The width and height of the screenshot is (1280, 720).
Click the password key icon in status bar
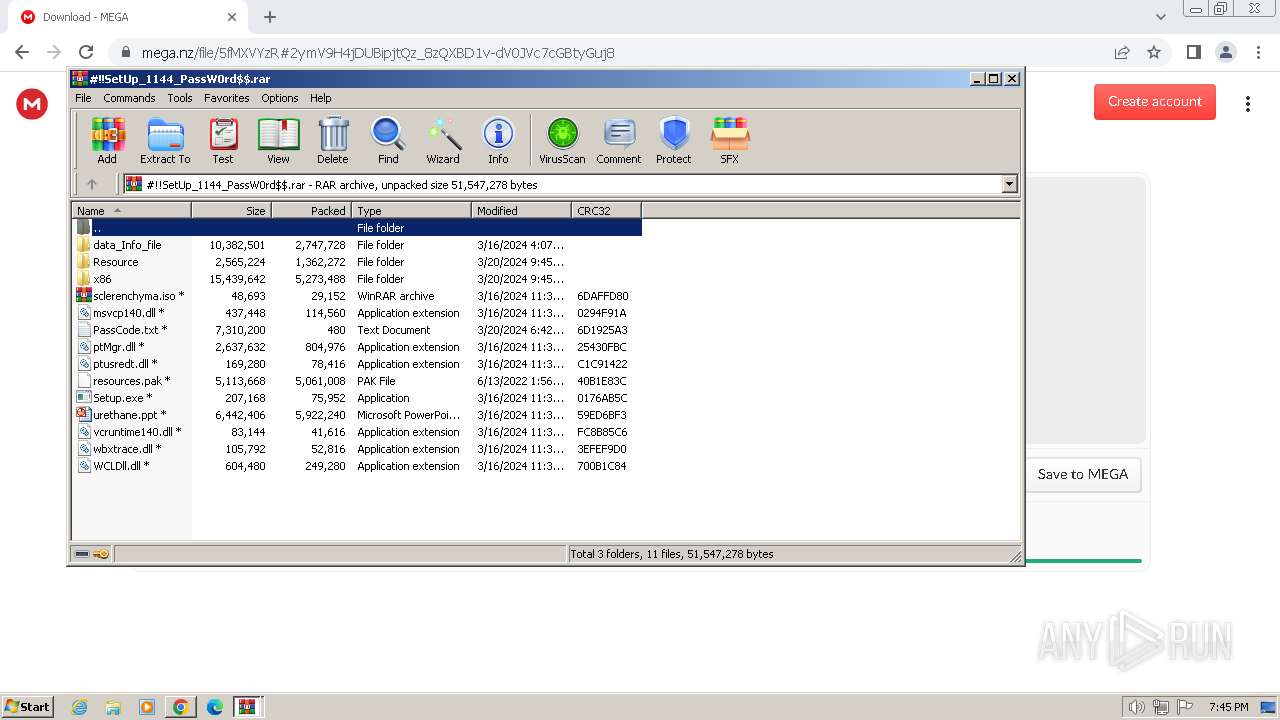click(x=101, y=554)
